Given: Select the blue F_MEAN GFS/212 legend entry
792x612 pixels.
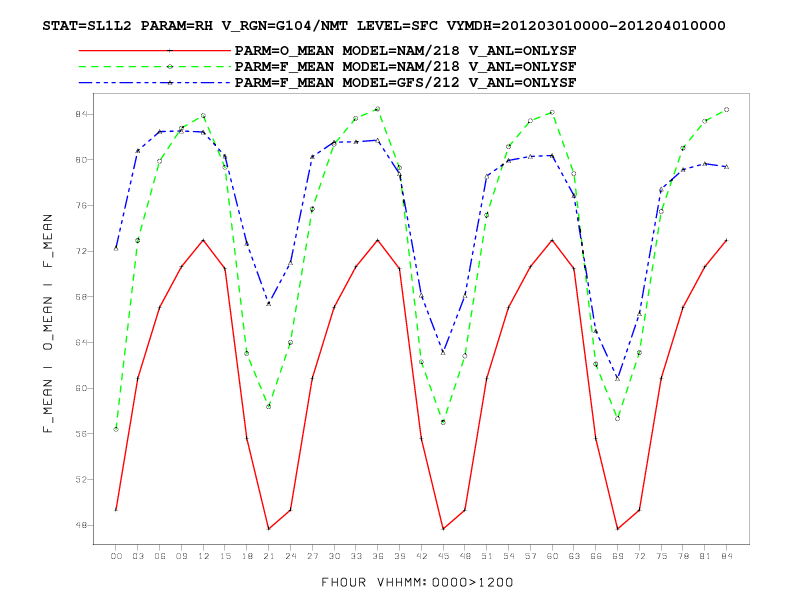Looking at the screenshot, I should click(x=328, y=83).
